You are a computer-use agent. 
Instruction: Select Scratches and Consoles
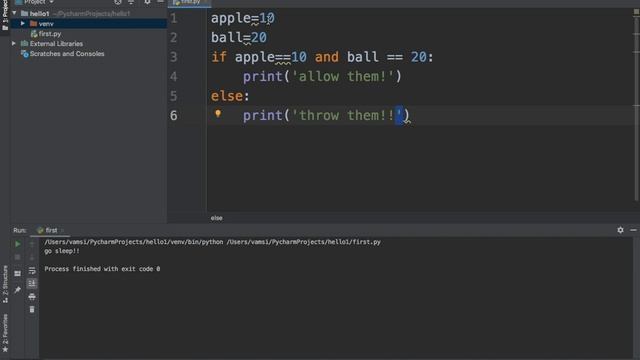pos(62,54)
